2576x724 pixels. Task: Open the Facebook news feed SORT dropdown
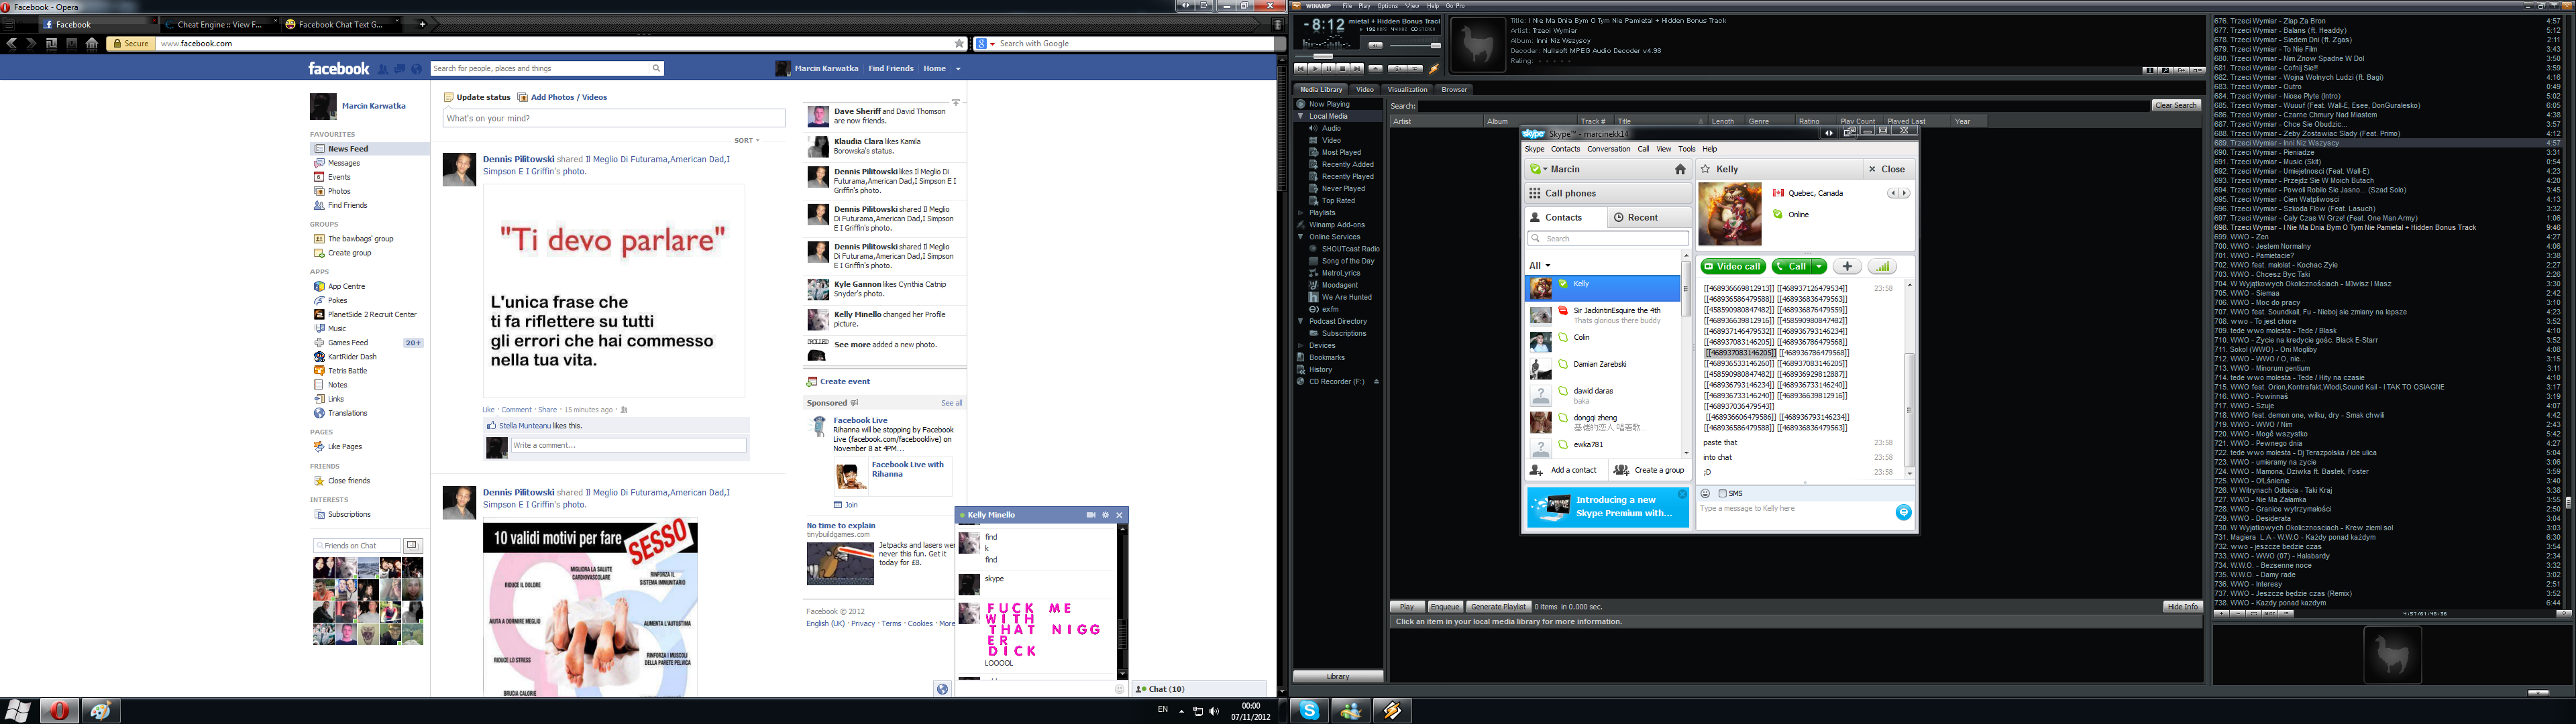[x=747, y=141]
